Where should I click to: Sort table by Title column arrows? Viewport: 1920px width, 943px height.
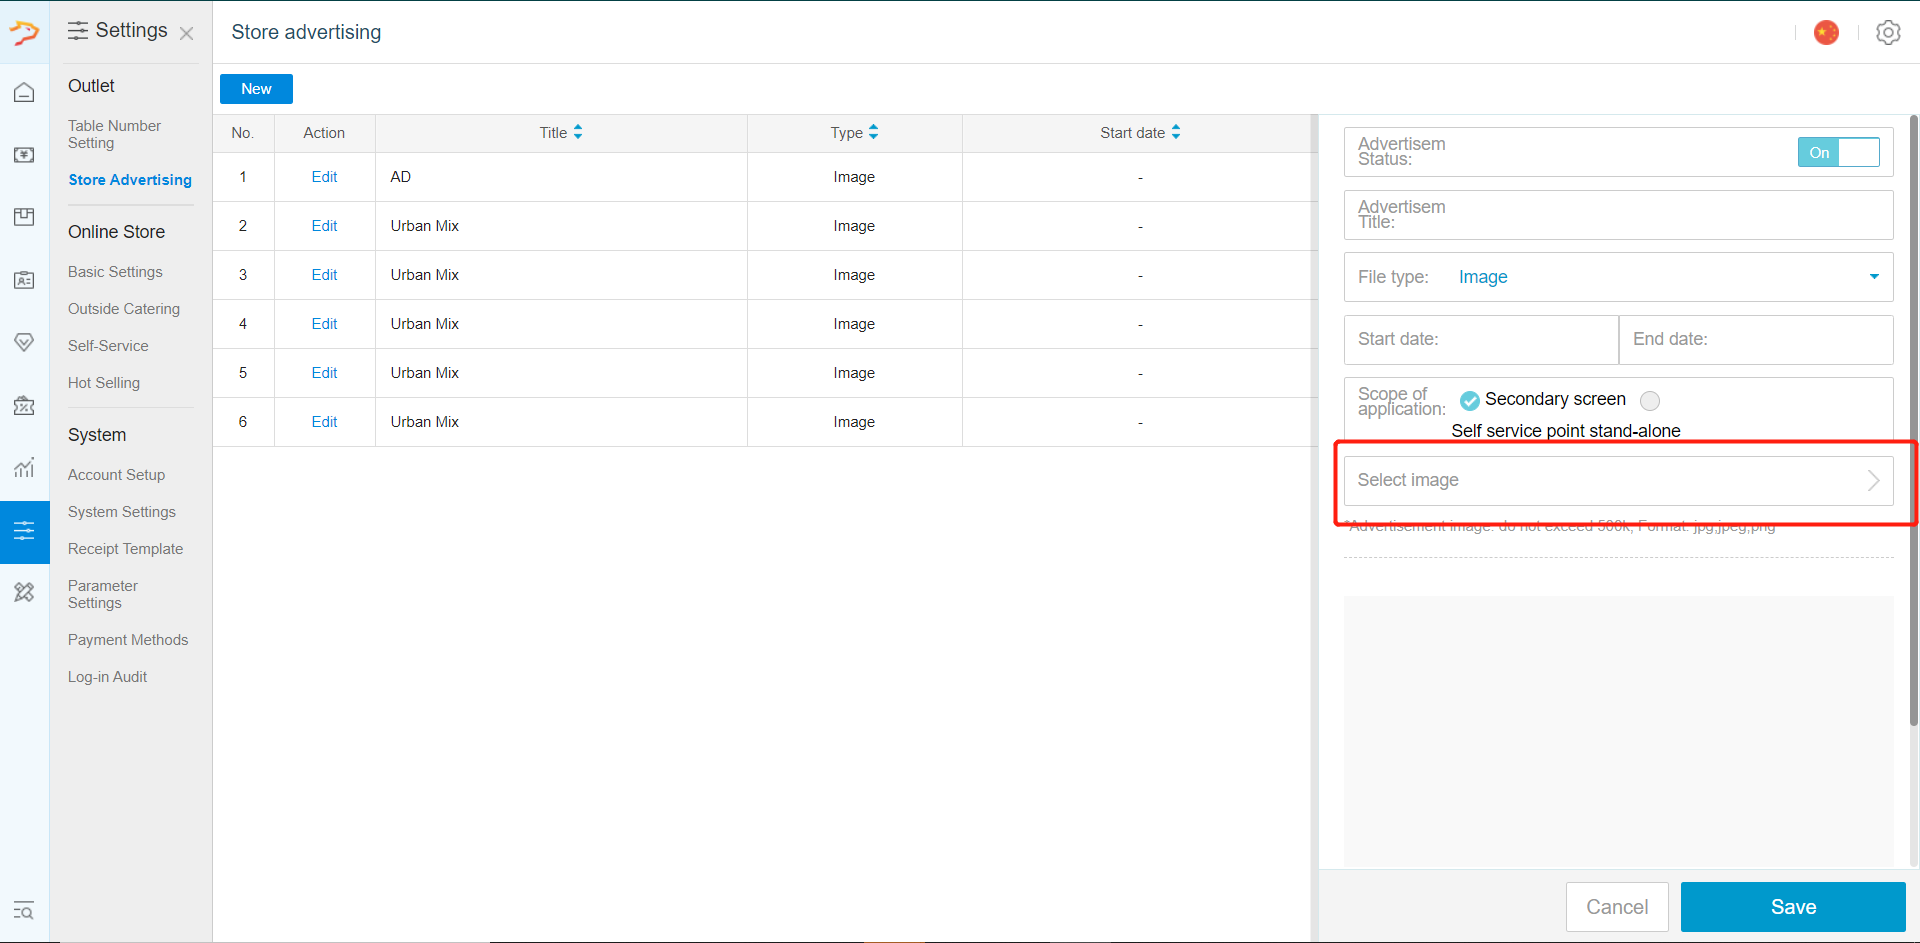[578, 132]
